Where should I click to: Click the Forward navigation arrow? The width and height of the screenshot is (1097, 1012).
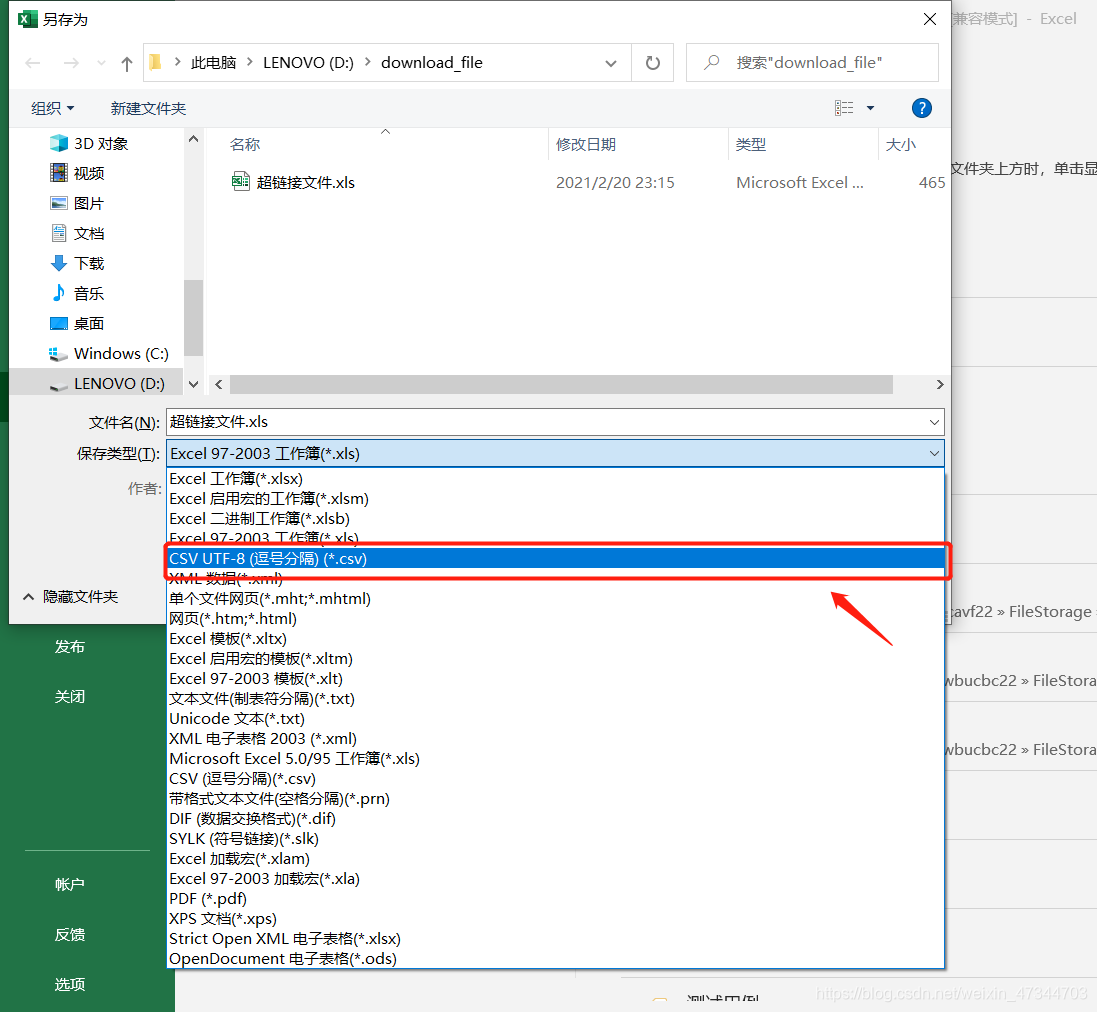click(x=71, y=64)
